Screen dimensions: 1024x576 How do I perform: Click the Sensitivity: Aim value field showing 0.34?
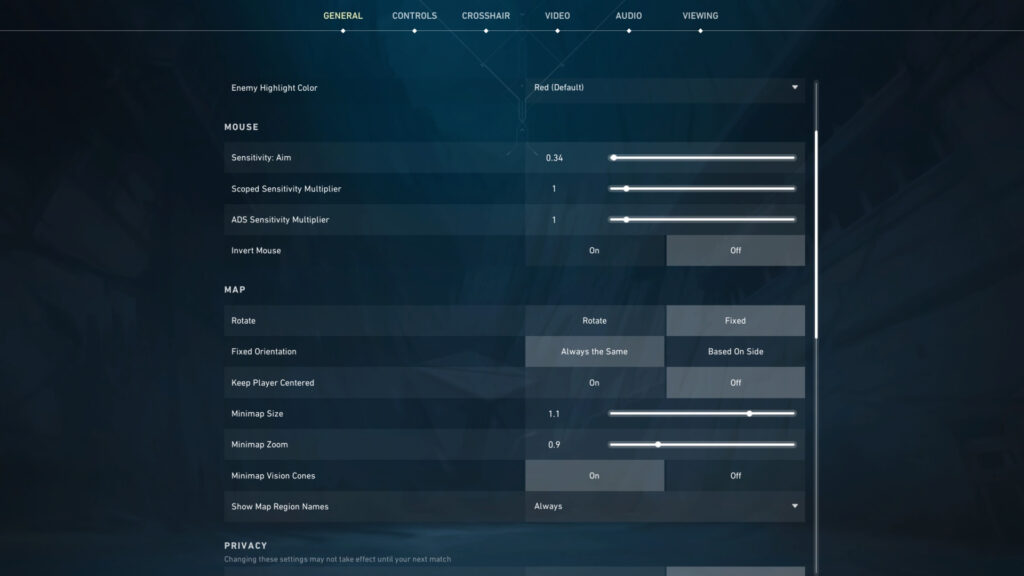[556, 157]
